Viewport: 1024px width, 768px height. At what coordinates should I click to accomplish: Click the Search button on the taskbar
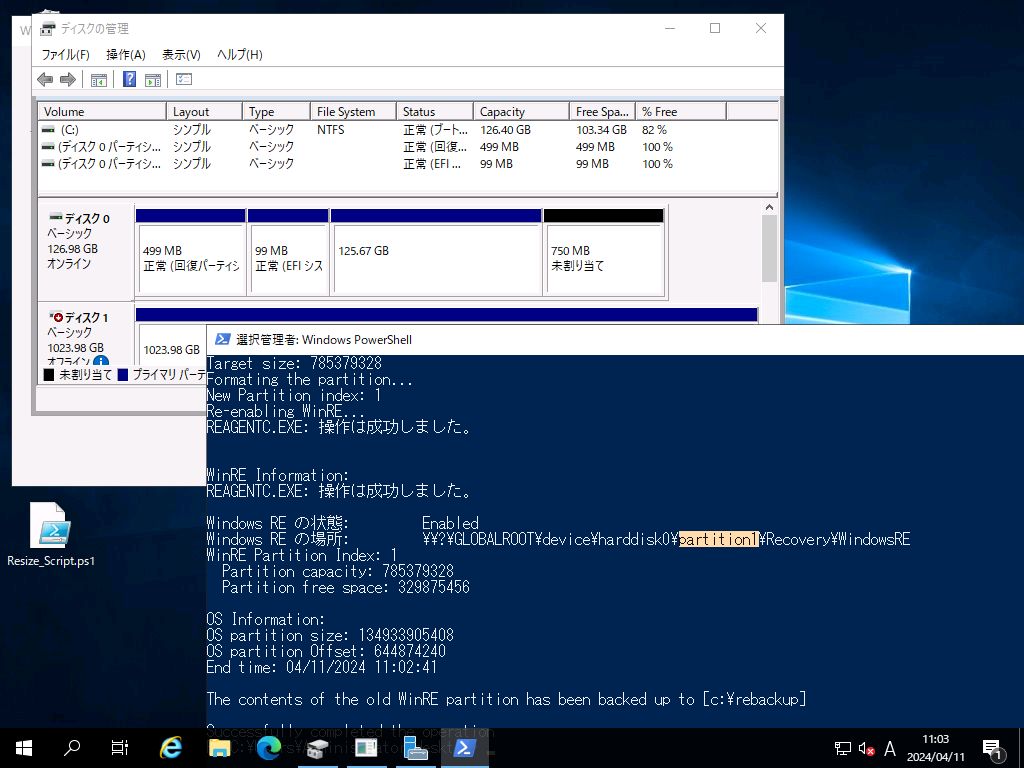(70, 747)
